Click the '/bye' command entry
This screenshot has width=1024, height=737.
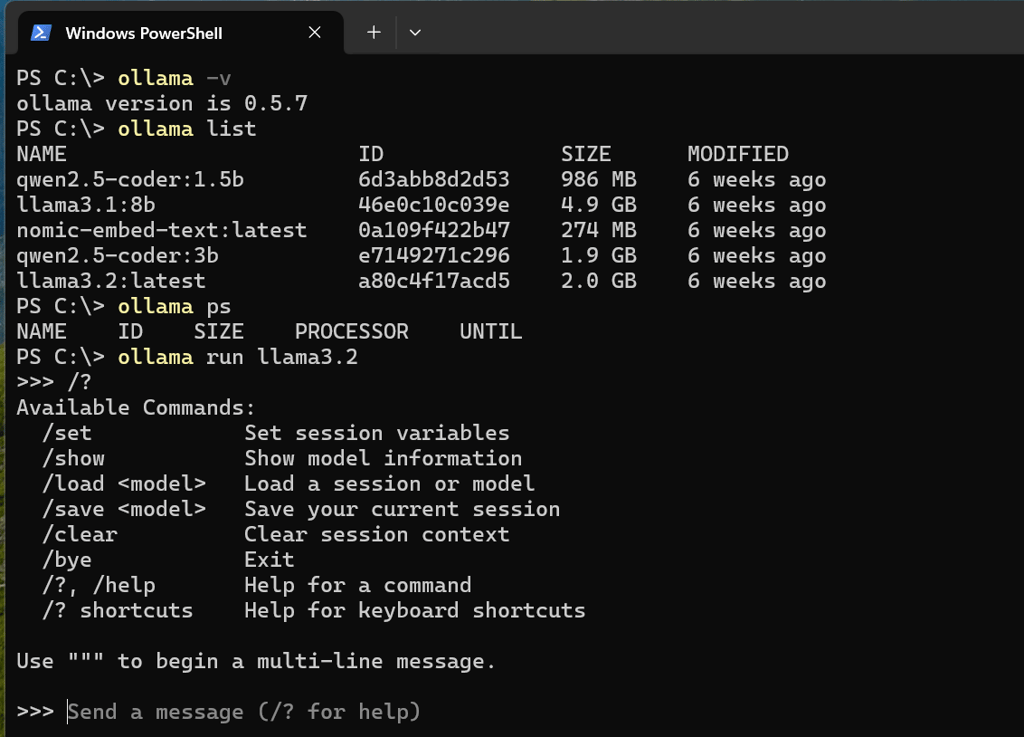tap(67, 560)
